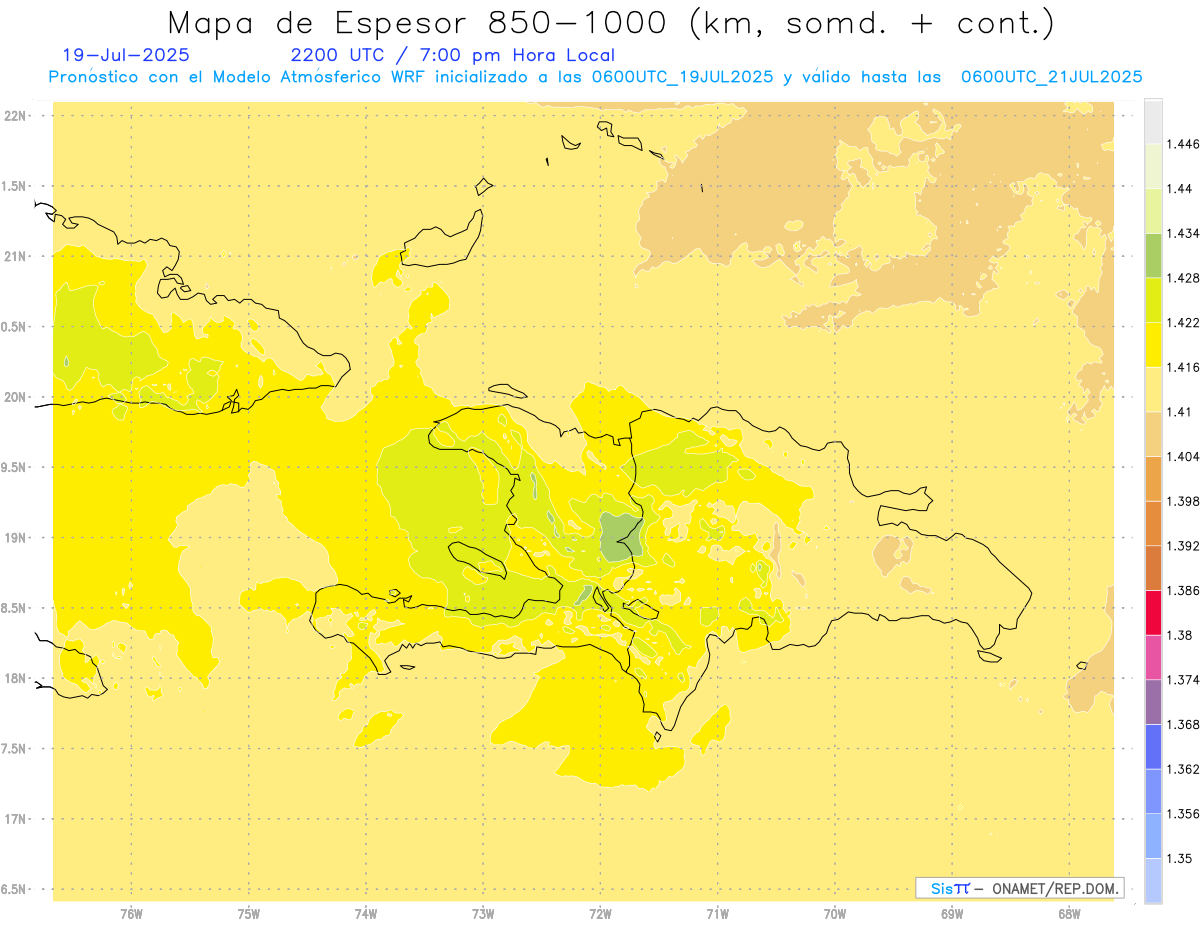Click the '68W' longitude label

click(x=1069, y=913)
